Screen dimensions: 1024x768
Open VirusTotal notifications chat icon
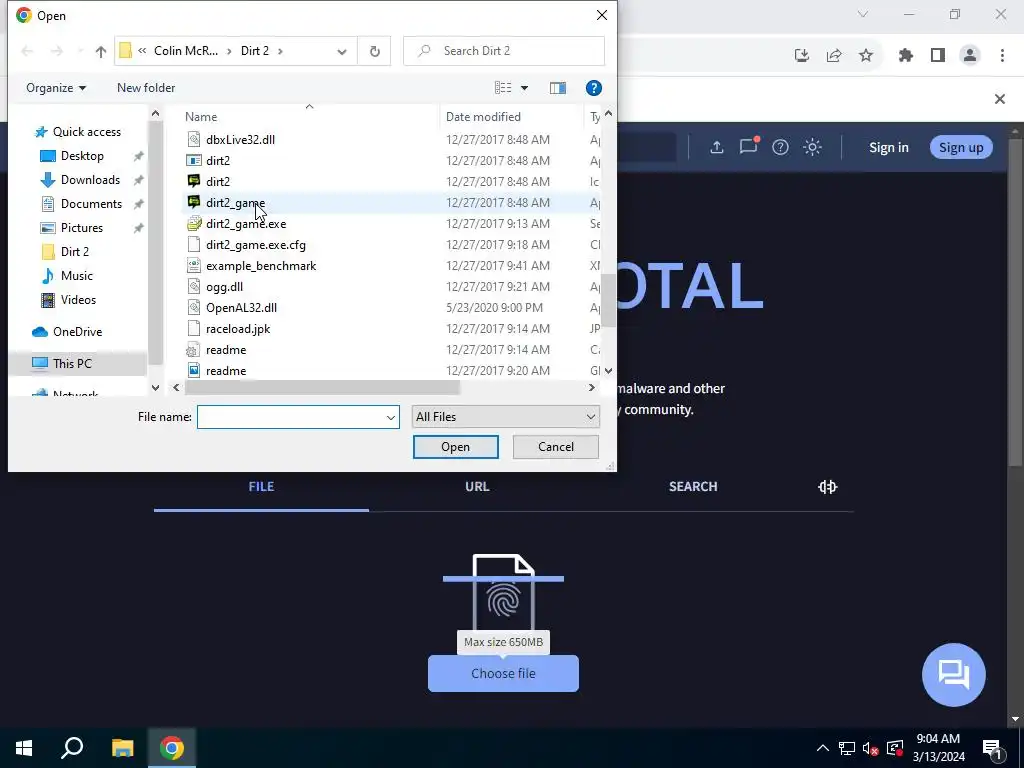[748, 146]
